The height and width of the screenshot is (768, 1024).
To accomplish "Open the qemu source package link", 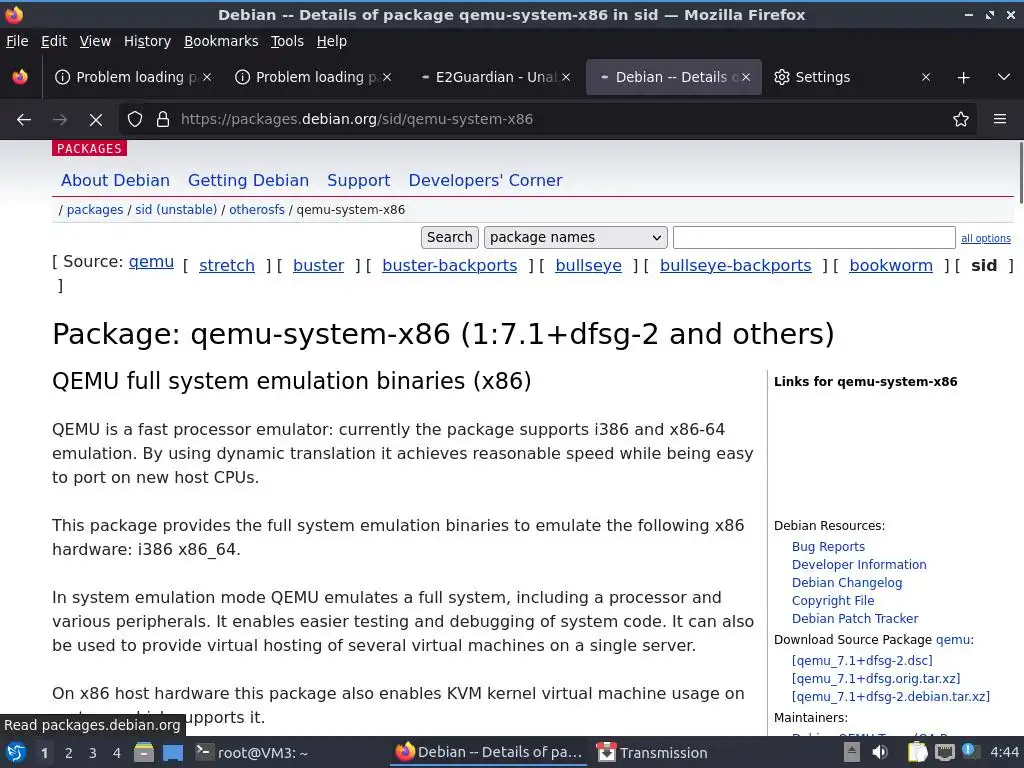I will (151, 262).
